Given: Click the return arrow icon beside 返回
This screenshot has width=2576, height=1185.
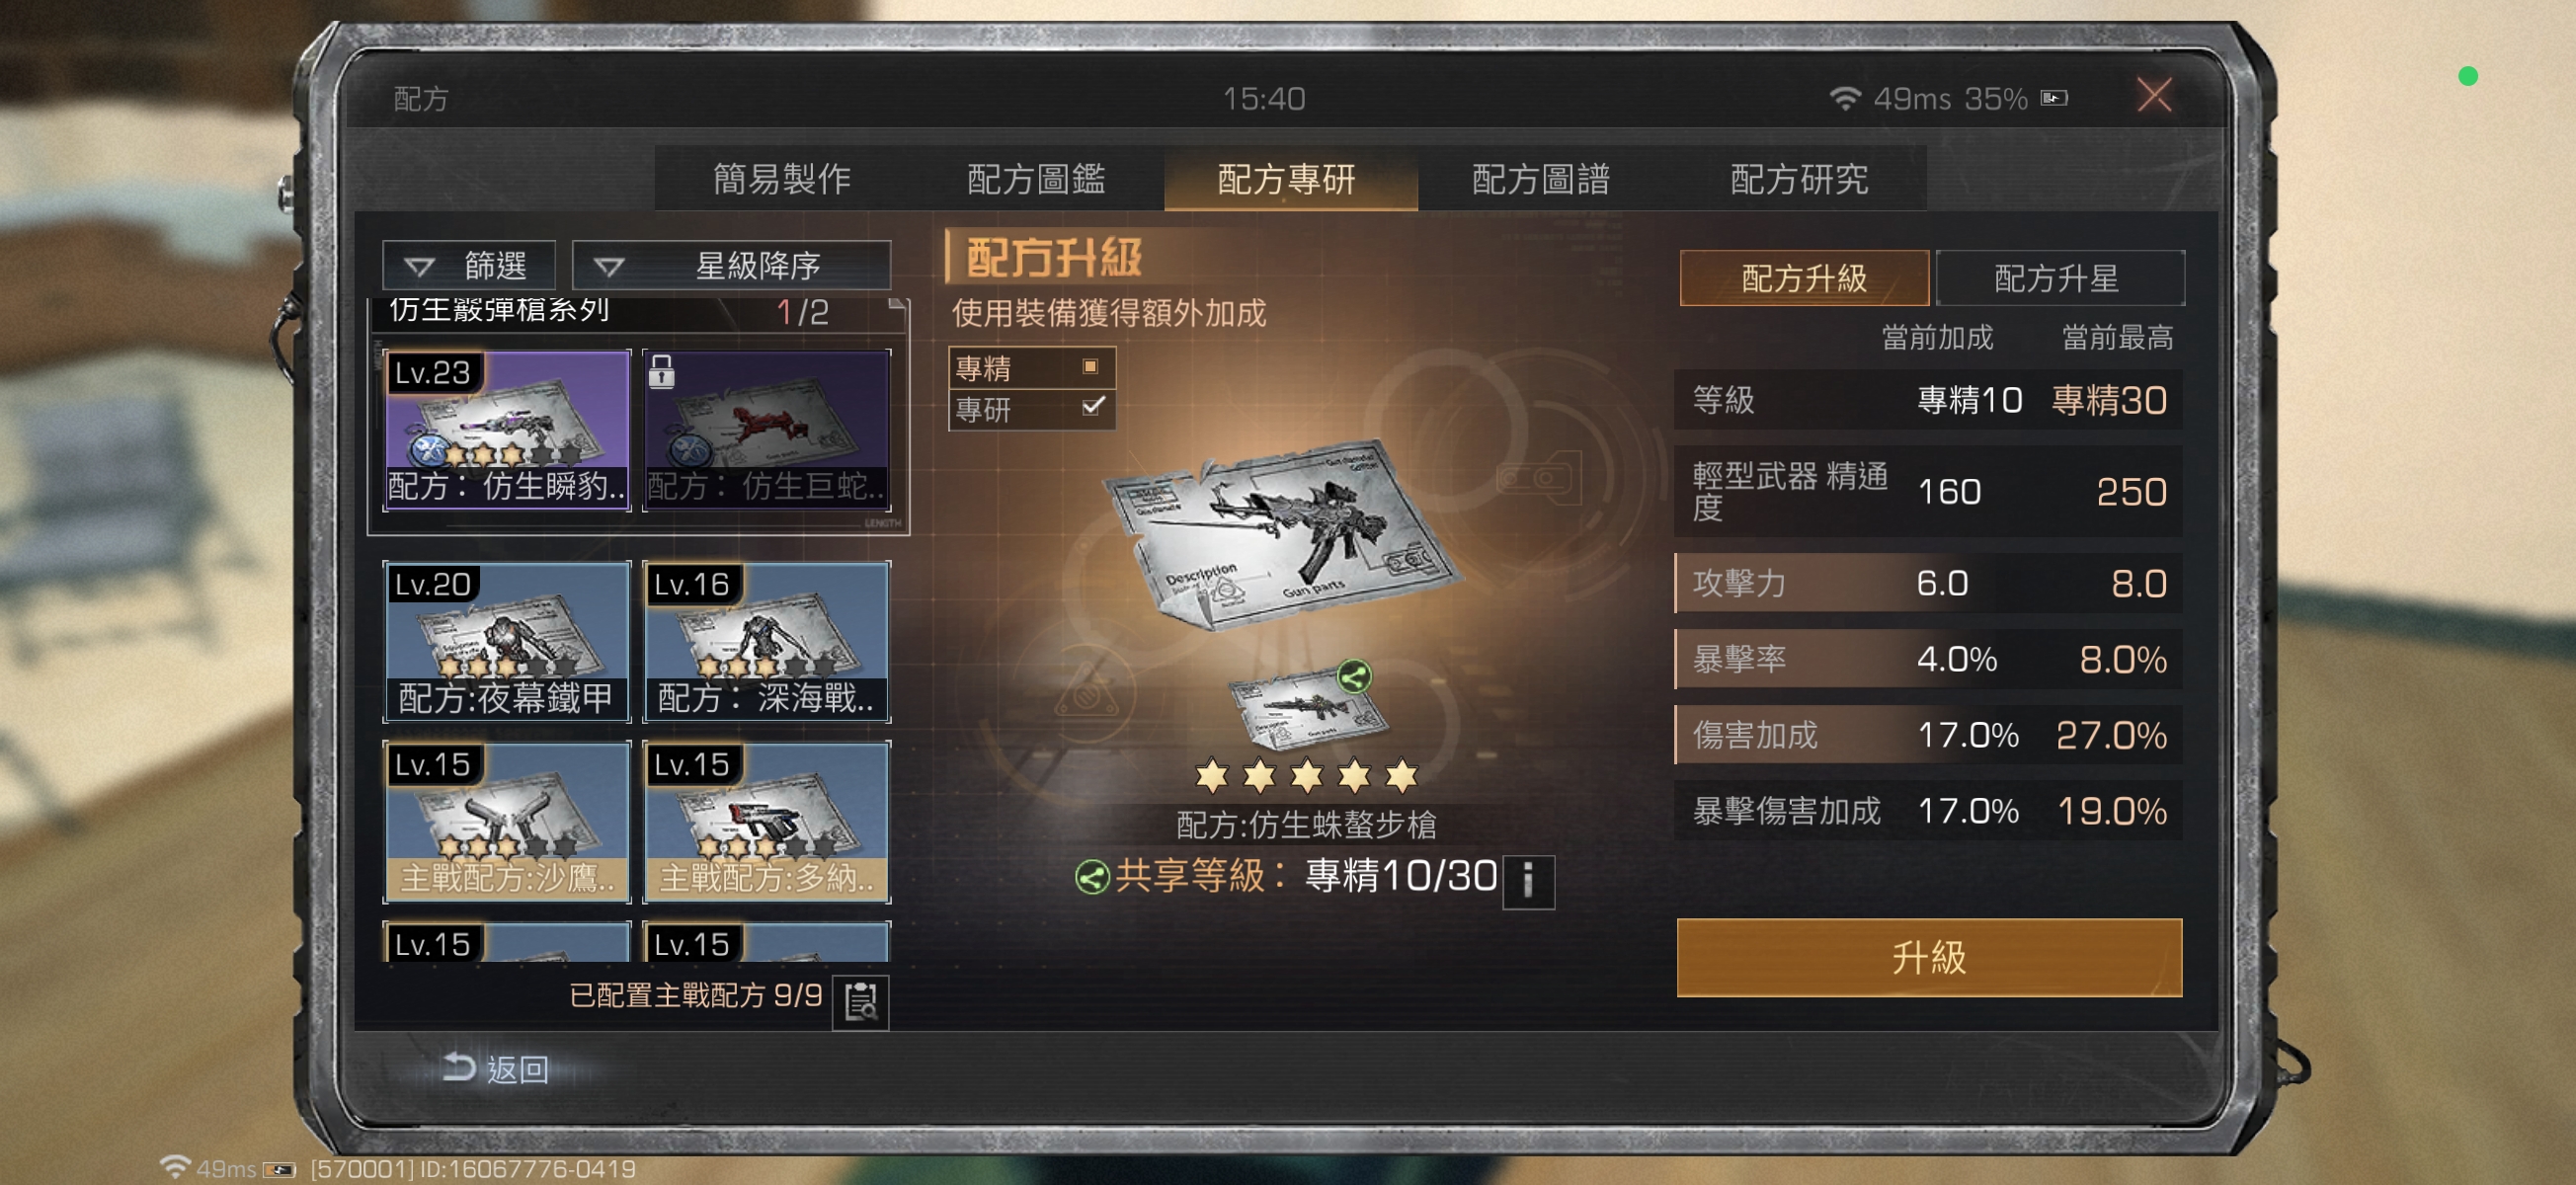Looking at the screenshot, I should 458,1067.
